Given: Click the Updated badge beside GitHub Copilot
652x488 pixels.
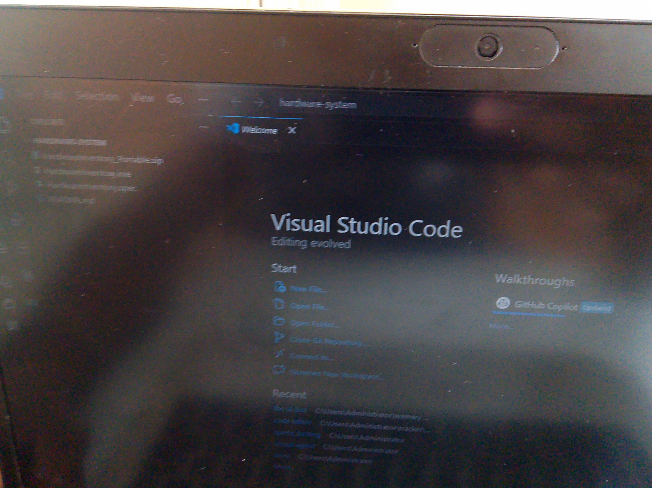Looking at the screenshot, I should pyautogui.click(x=597, y=308).
